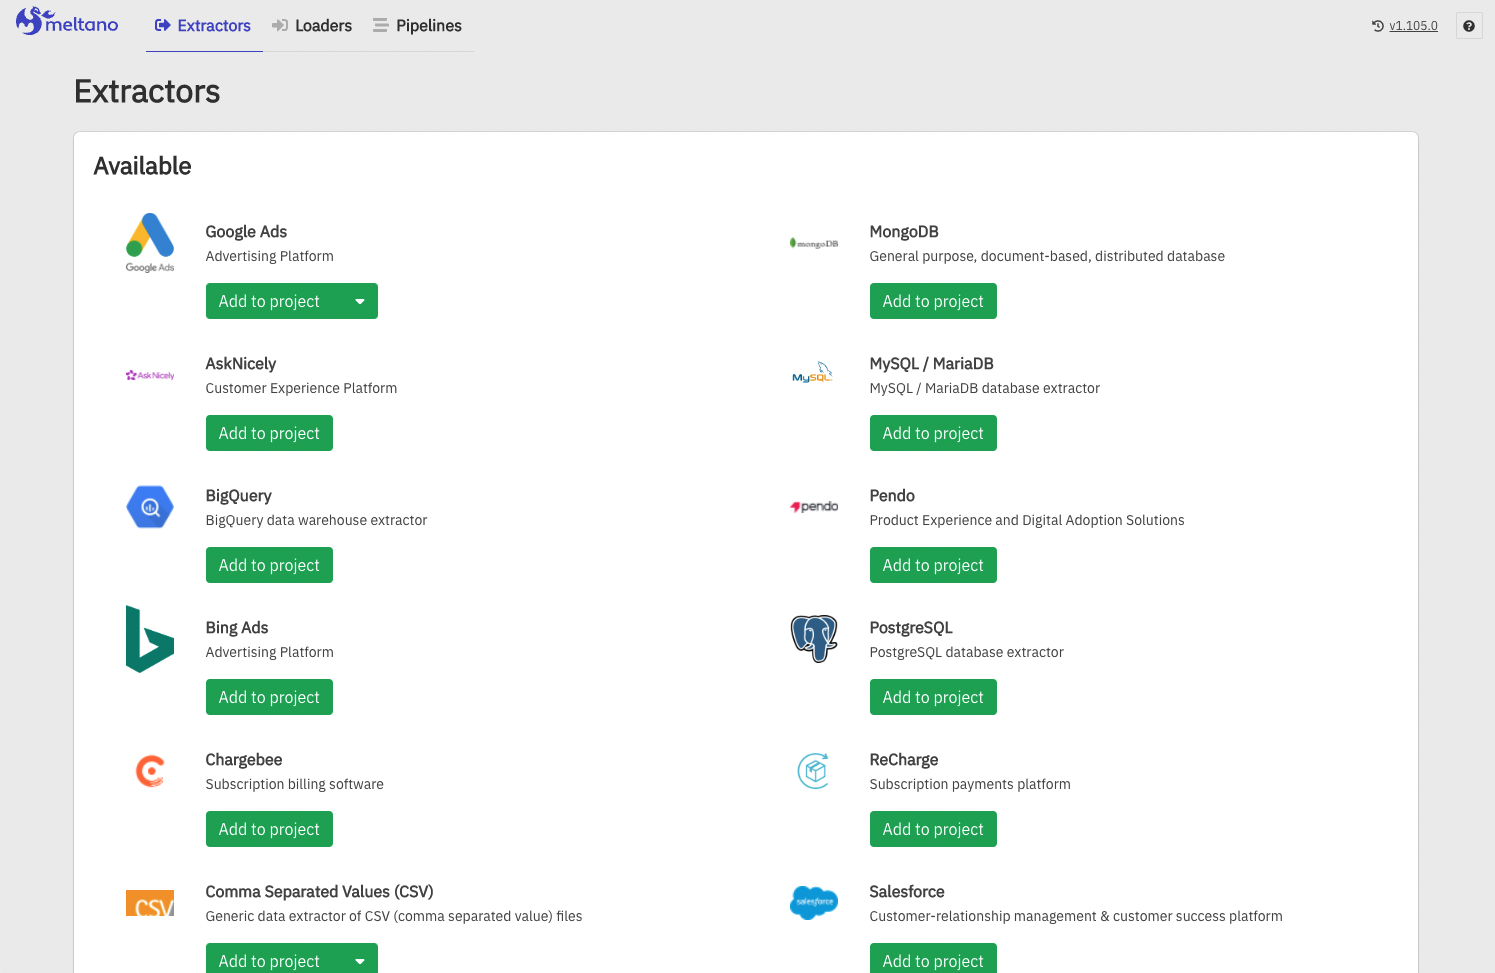The image size is (1495, 973).
Task: Click 'Subscription payments platform' description
Action: click(x=970, y=784)
